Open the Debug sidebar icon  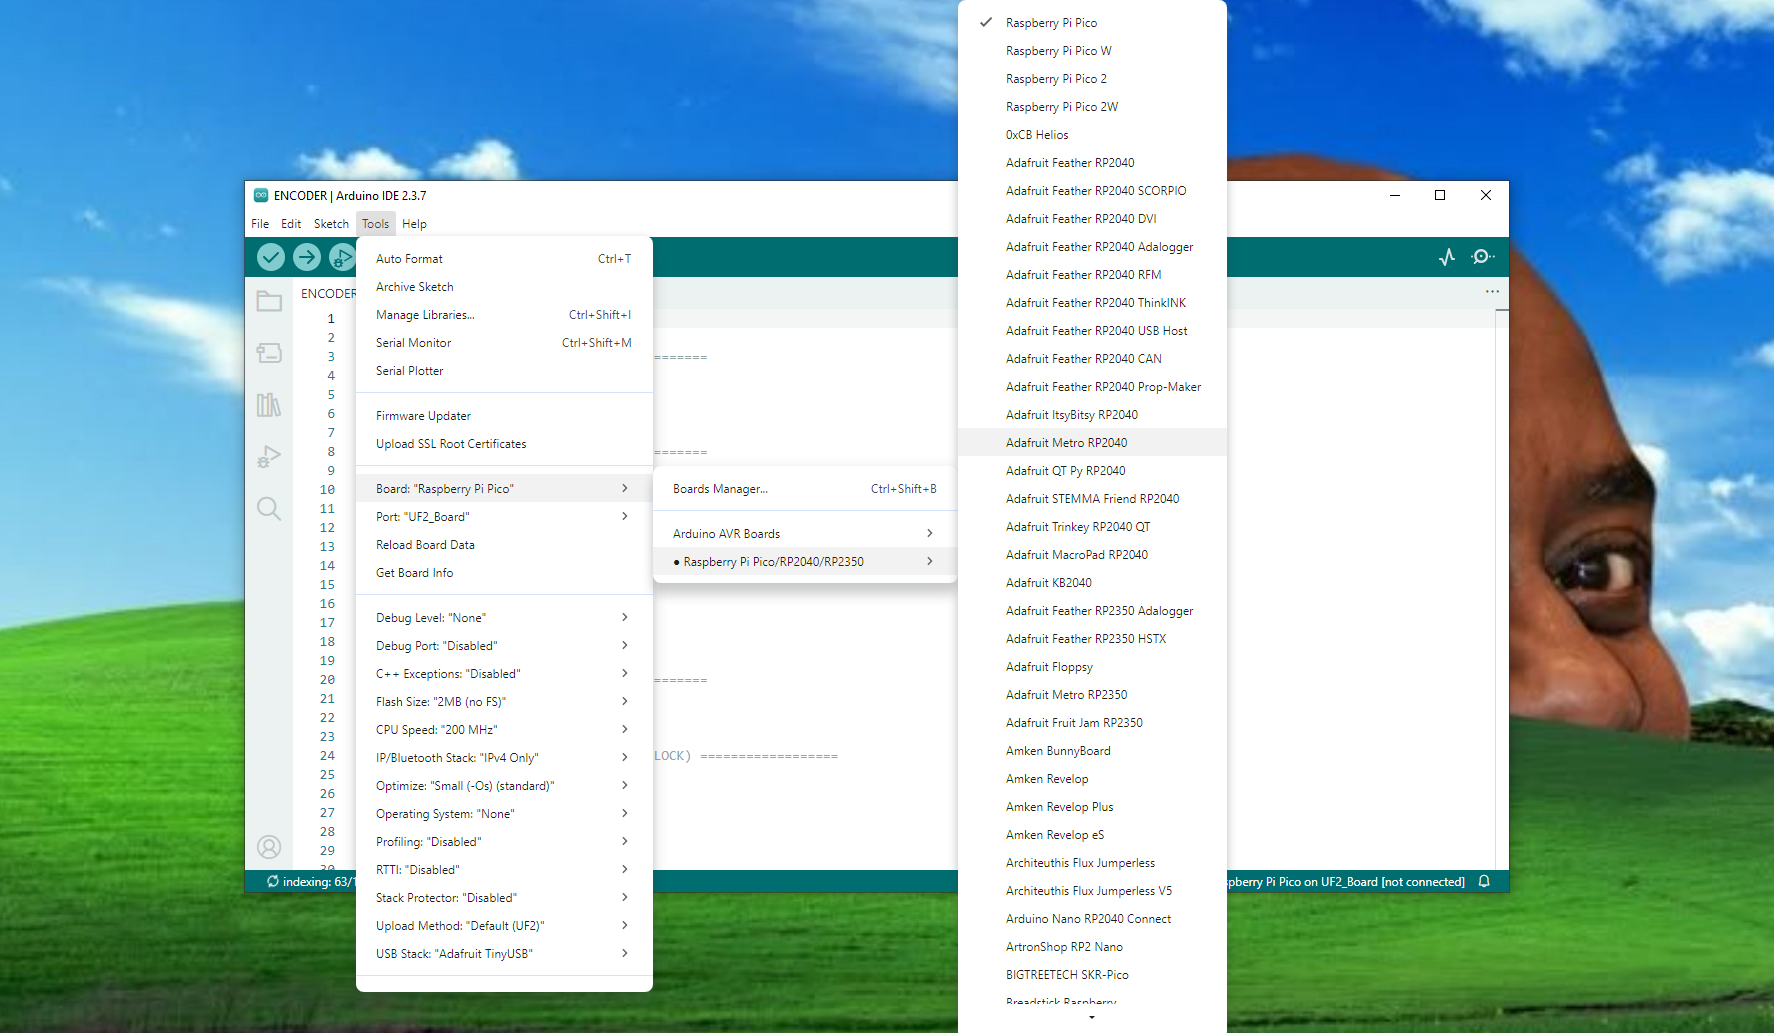(269, 457)
